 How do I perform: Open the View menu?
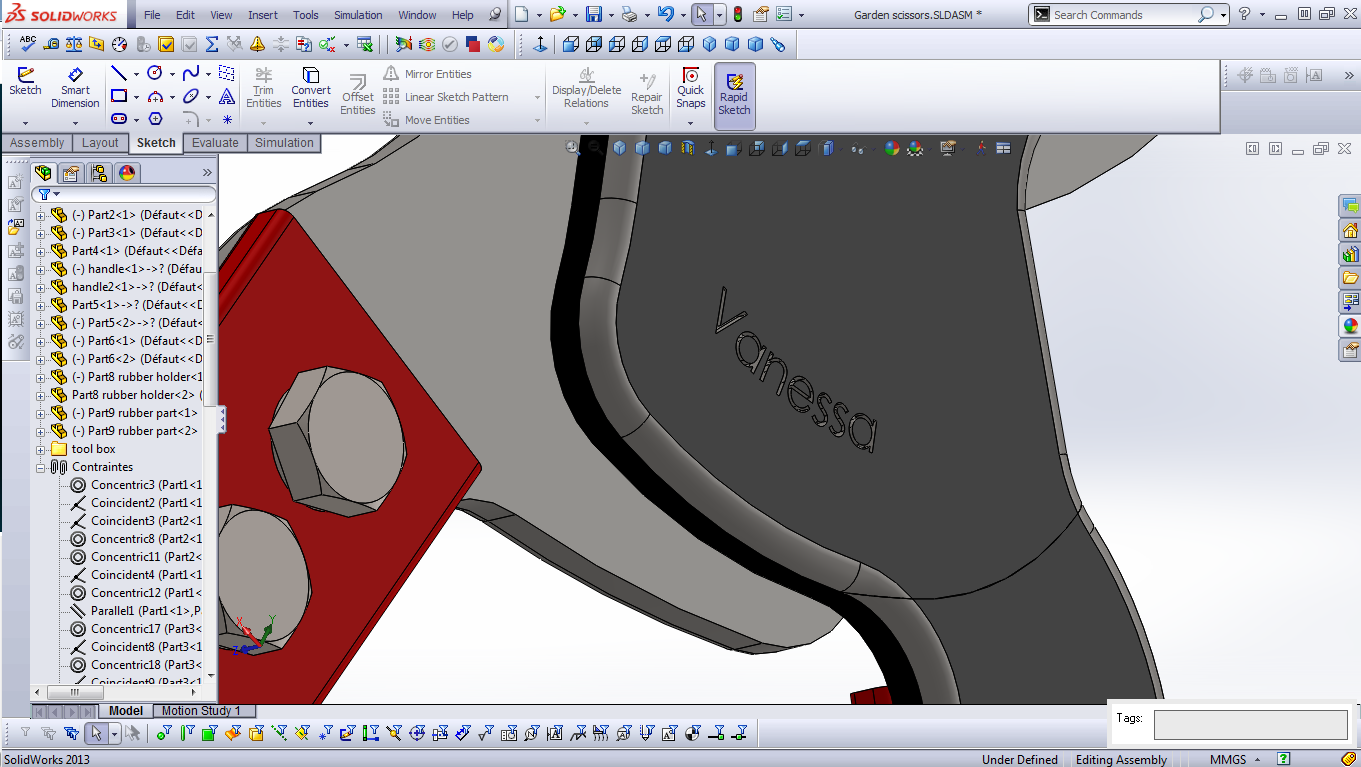(x=221, y=15)
